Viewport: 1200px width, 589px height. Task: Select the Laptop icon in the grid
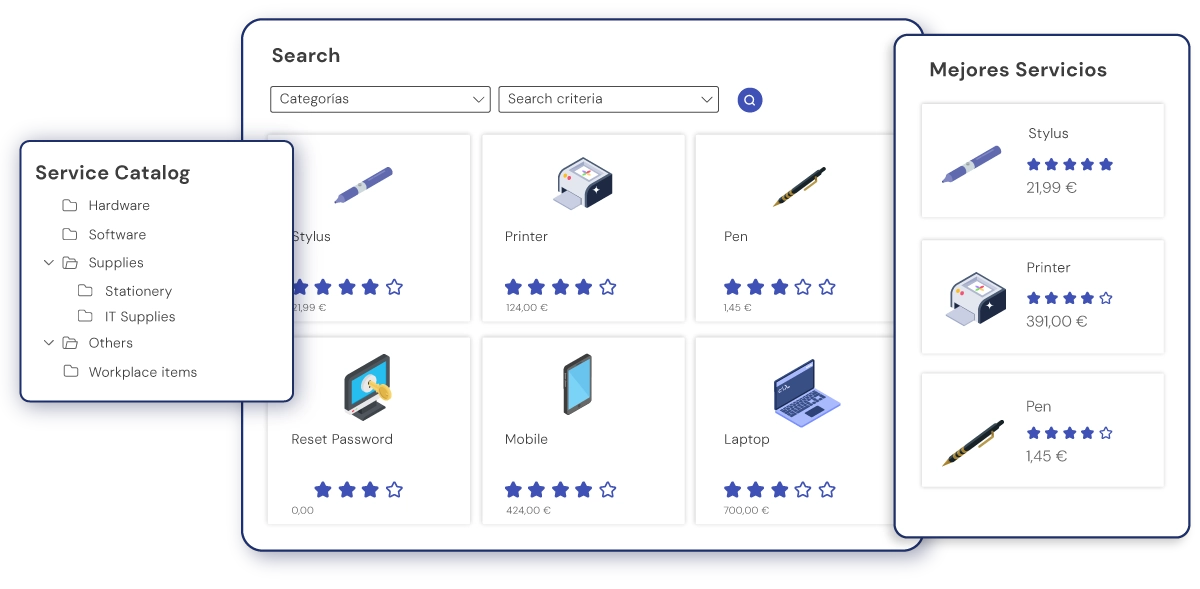(x=803, y=388)
